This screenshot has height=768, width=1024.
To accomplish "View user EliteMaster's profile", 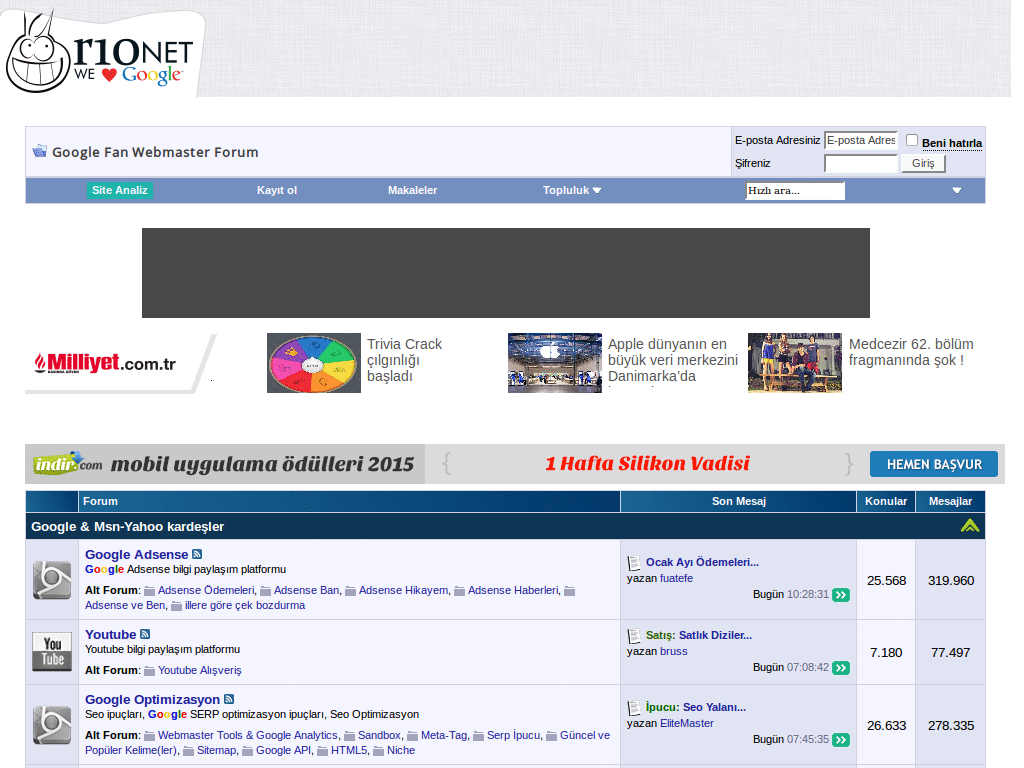I will [687, 723].
